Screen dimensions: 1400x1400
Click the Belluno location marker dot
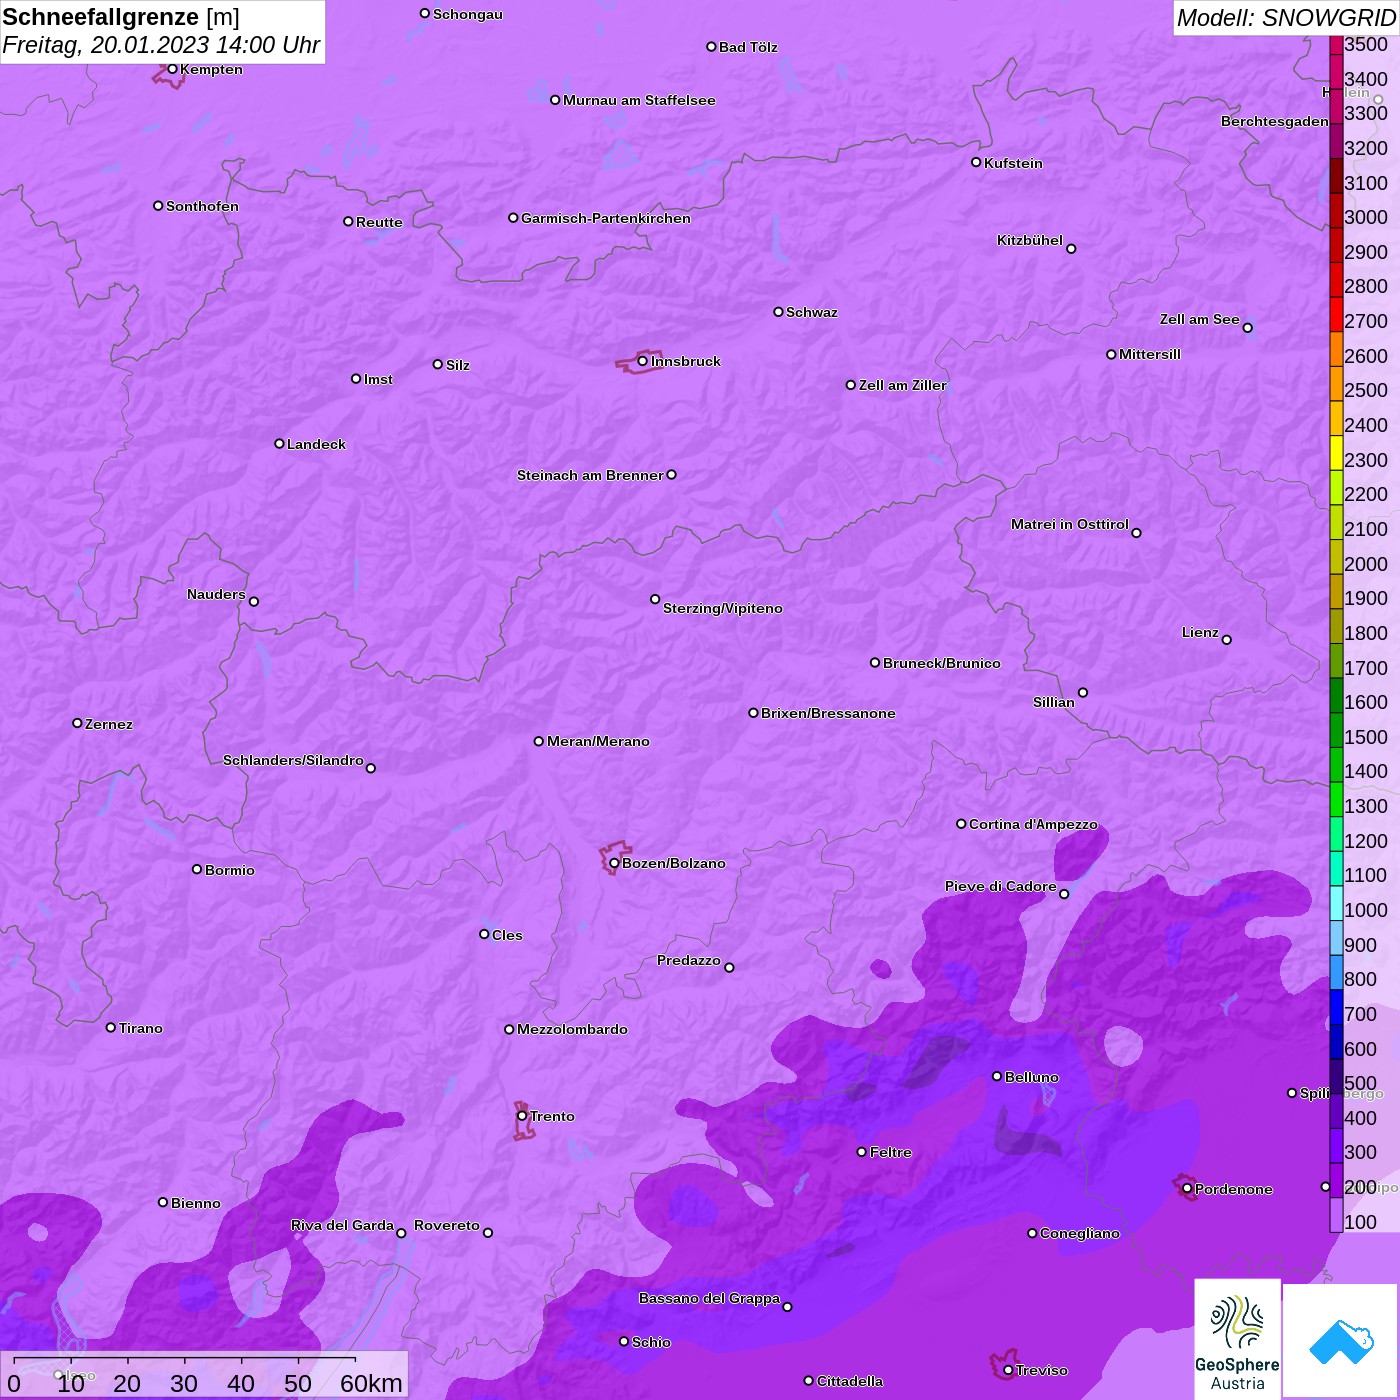coord(997,1076)
